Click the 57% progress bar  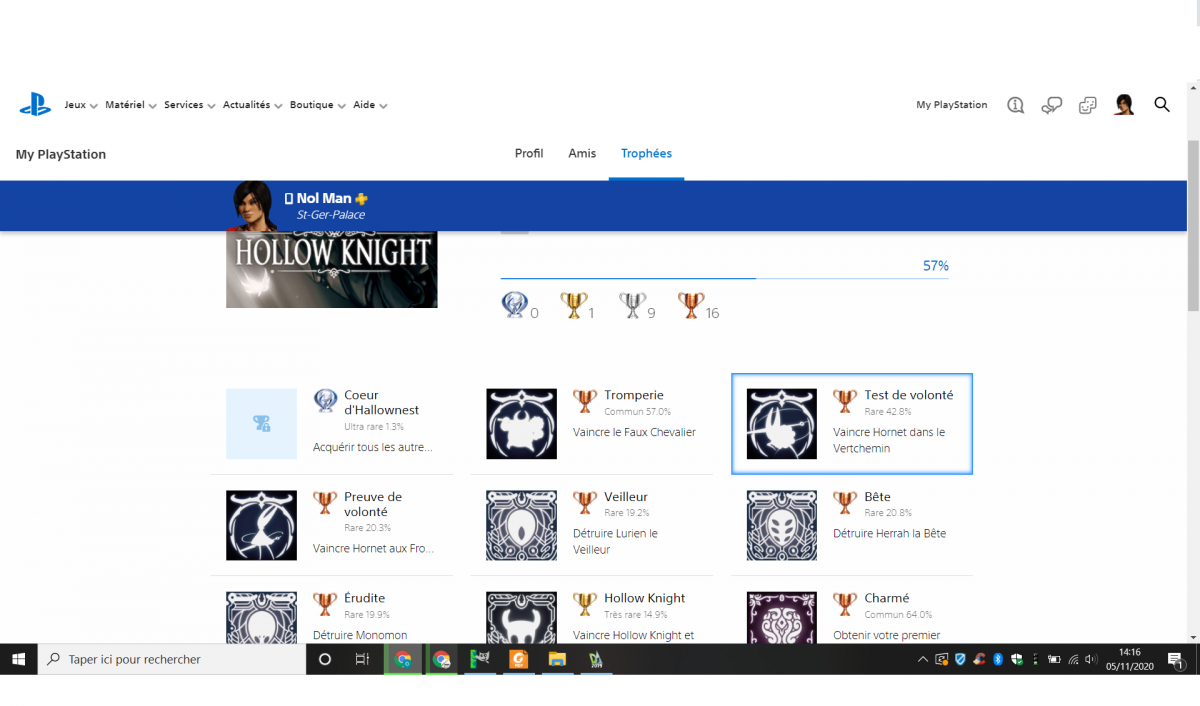coord(724,278)
